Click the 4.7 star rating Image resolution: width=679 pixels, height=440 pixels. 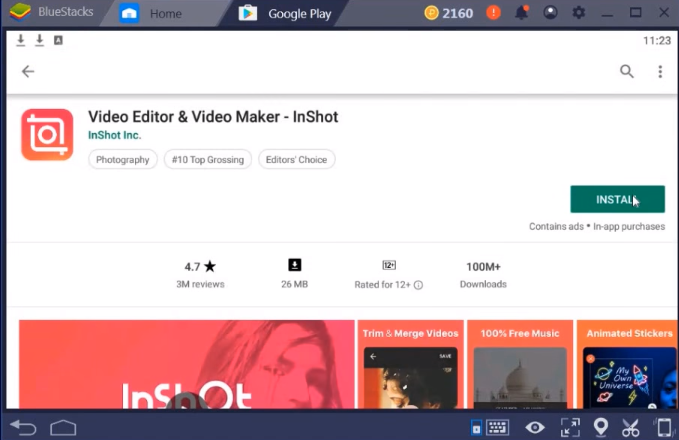coord(200,266)
